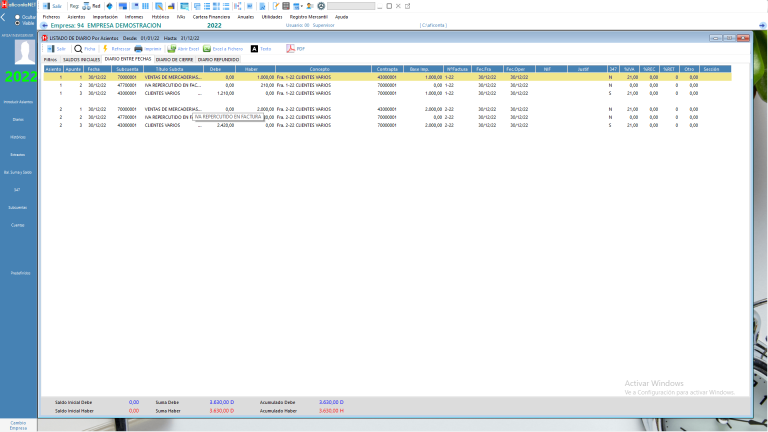Click the calculator icon in the top toolbar

286,6
